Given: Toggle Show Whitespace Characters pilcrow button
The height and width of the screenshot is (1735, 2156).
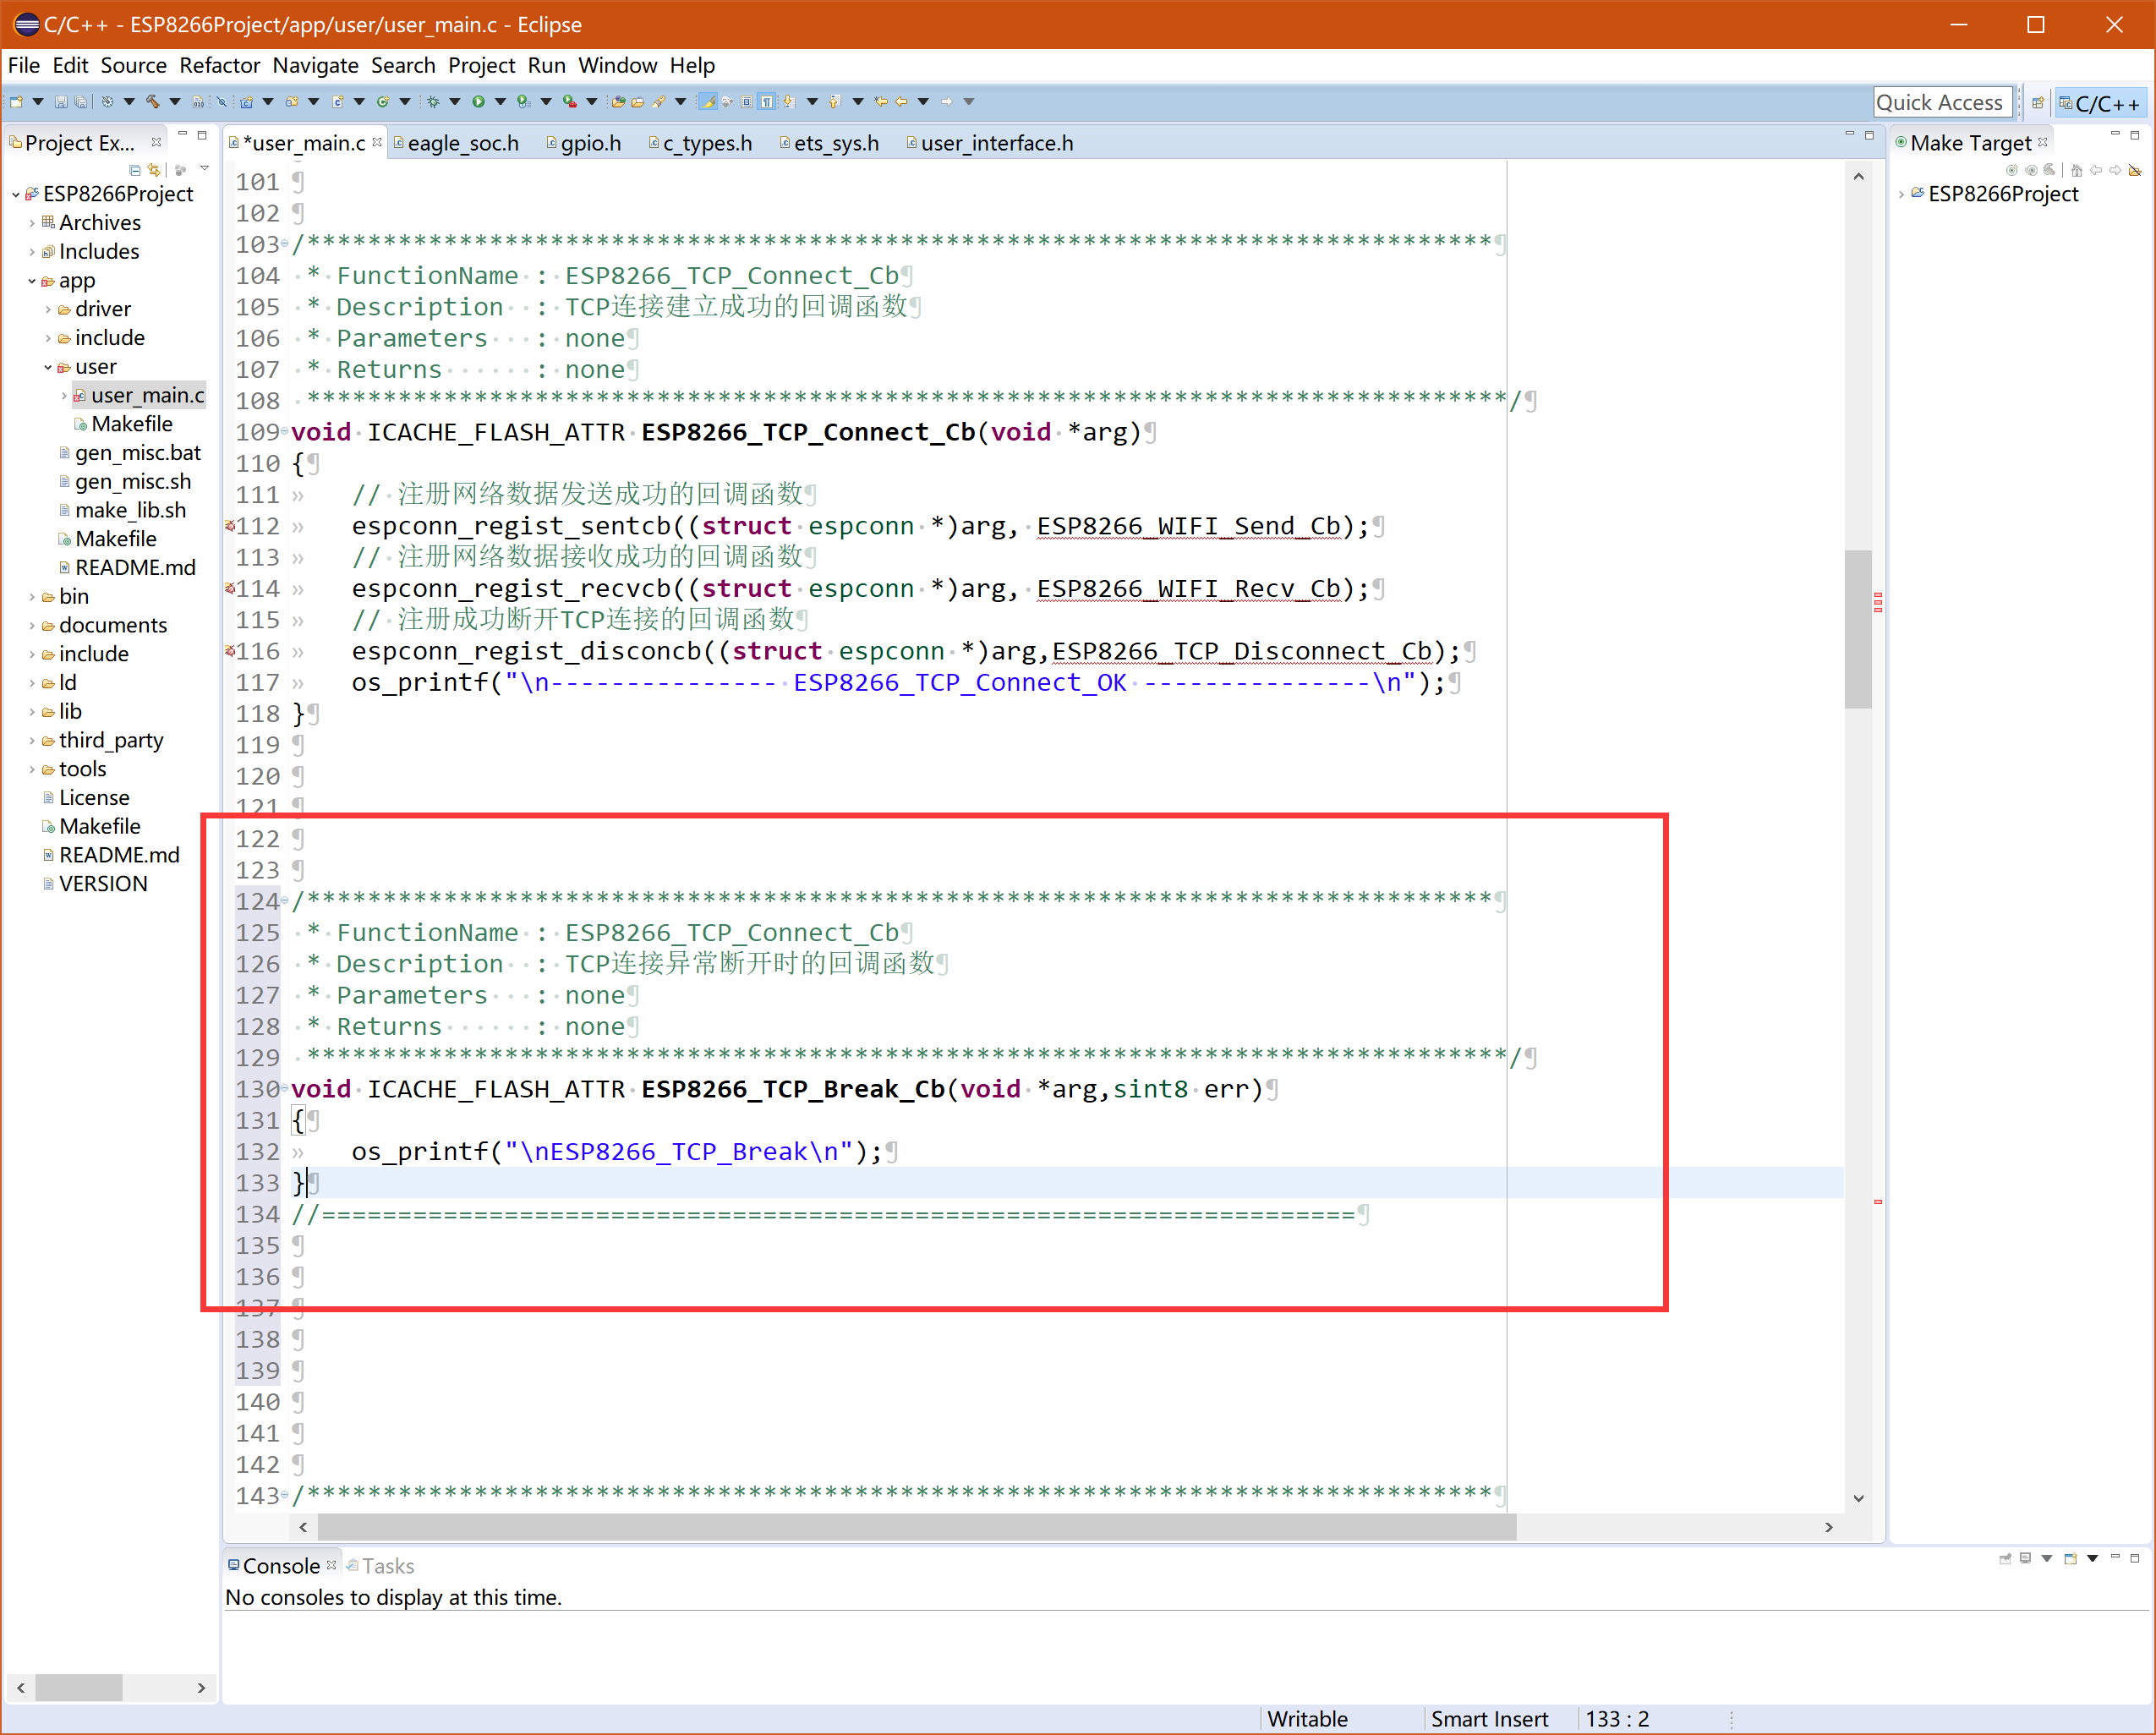Looking at the screenshot, I should 767,101.
